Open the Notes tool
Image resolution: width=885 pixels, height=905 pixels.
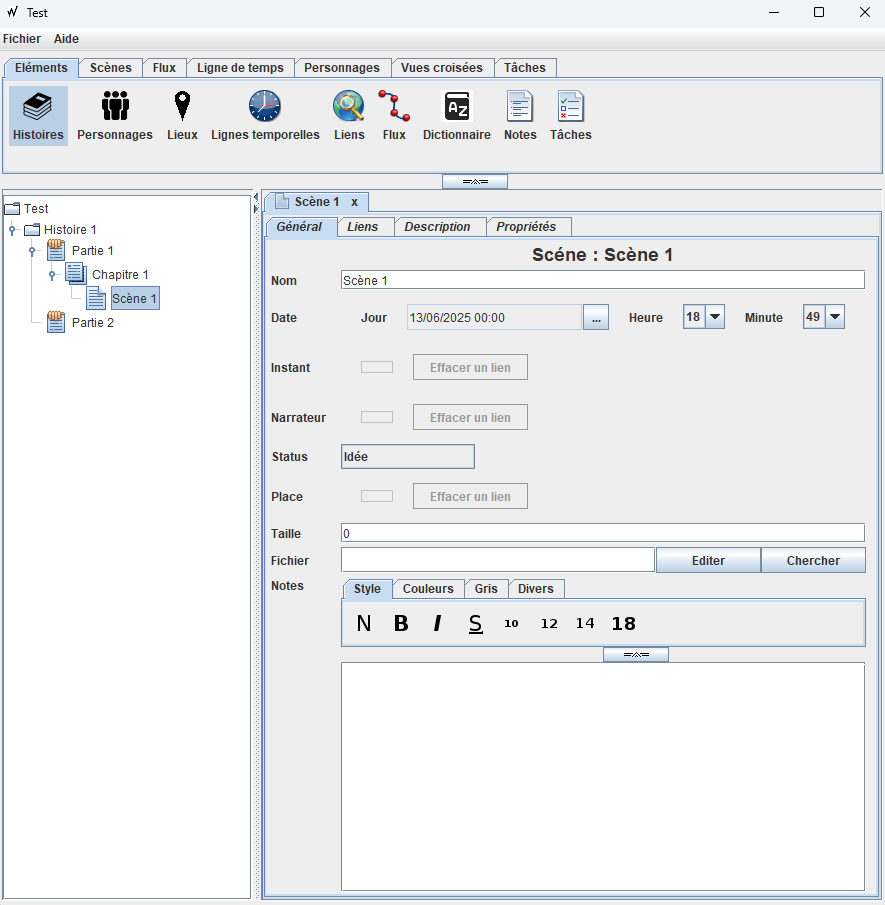tap(519, 113)
